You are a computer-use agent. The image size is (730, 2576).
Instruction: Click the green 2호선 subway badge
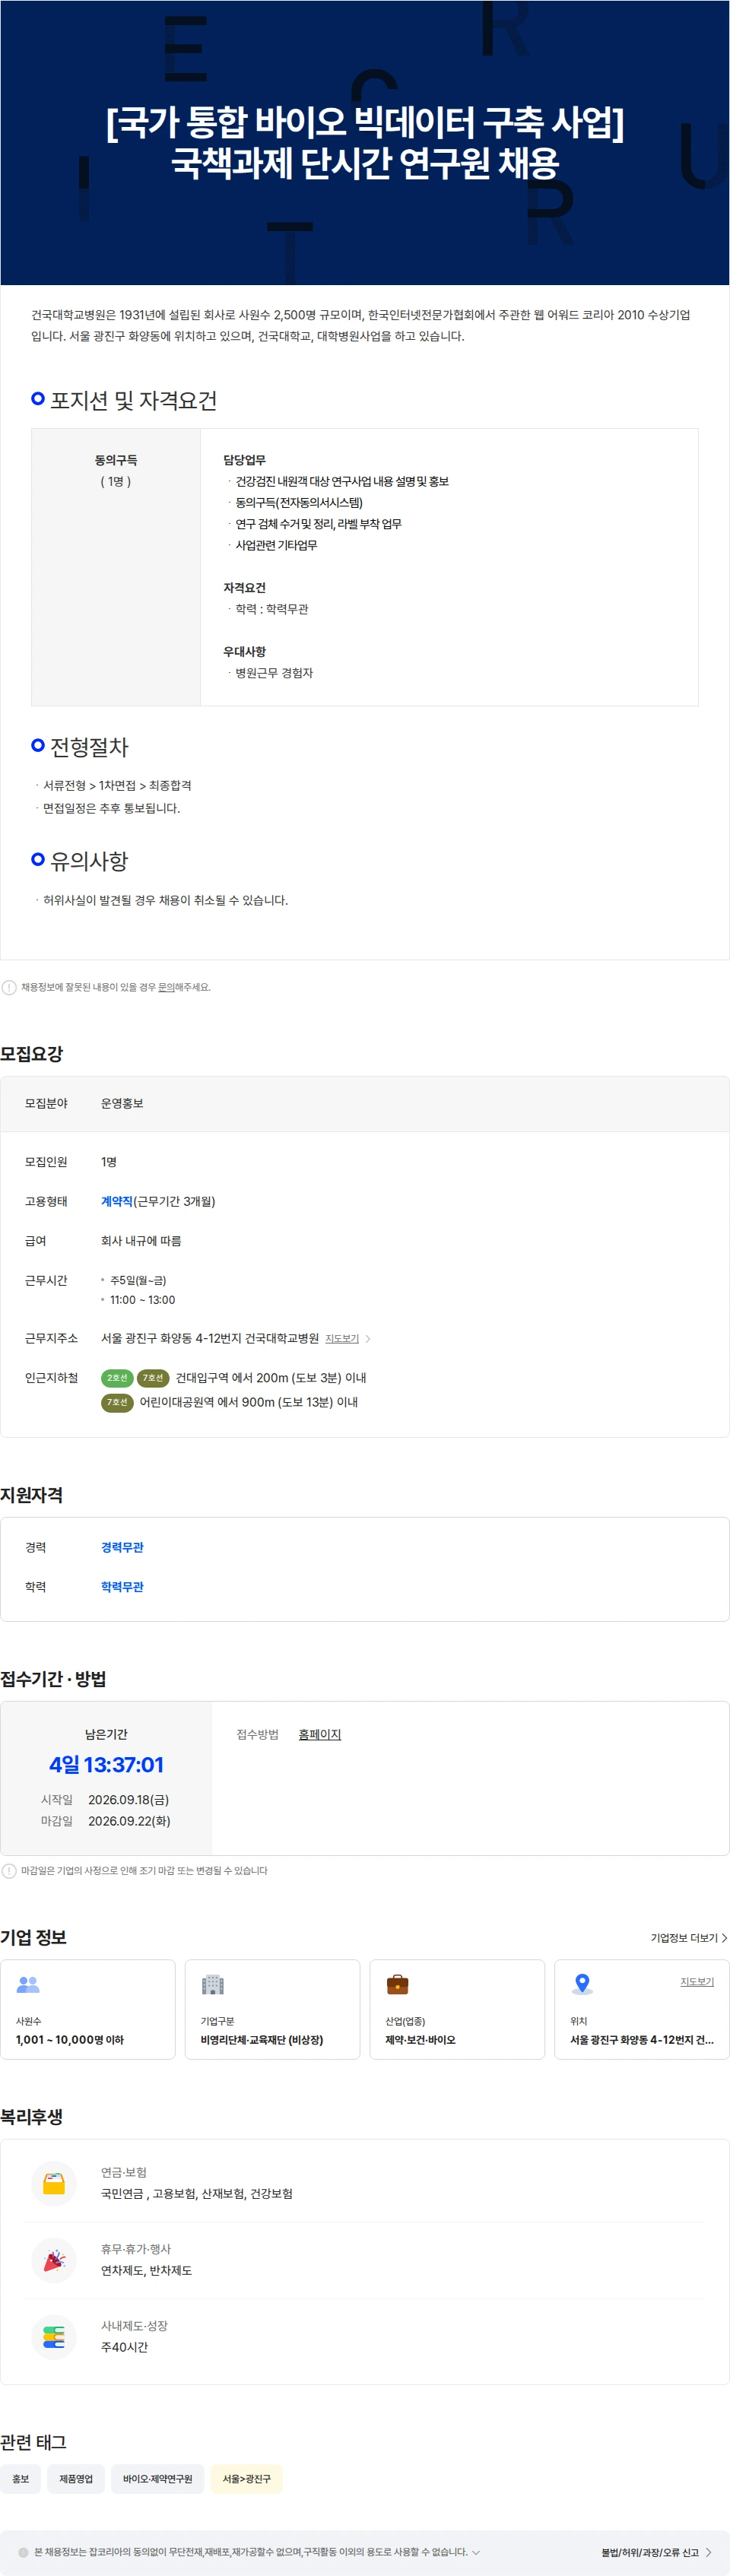(x=117, y=1378)
